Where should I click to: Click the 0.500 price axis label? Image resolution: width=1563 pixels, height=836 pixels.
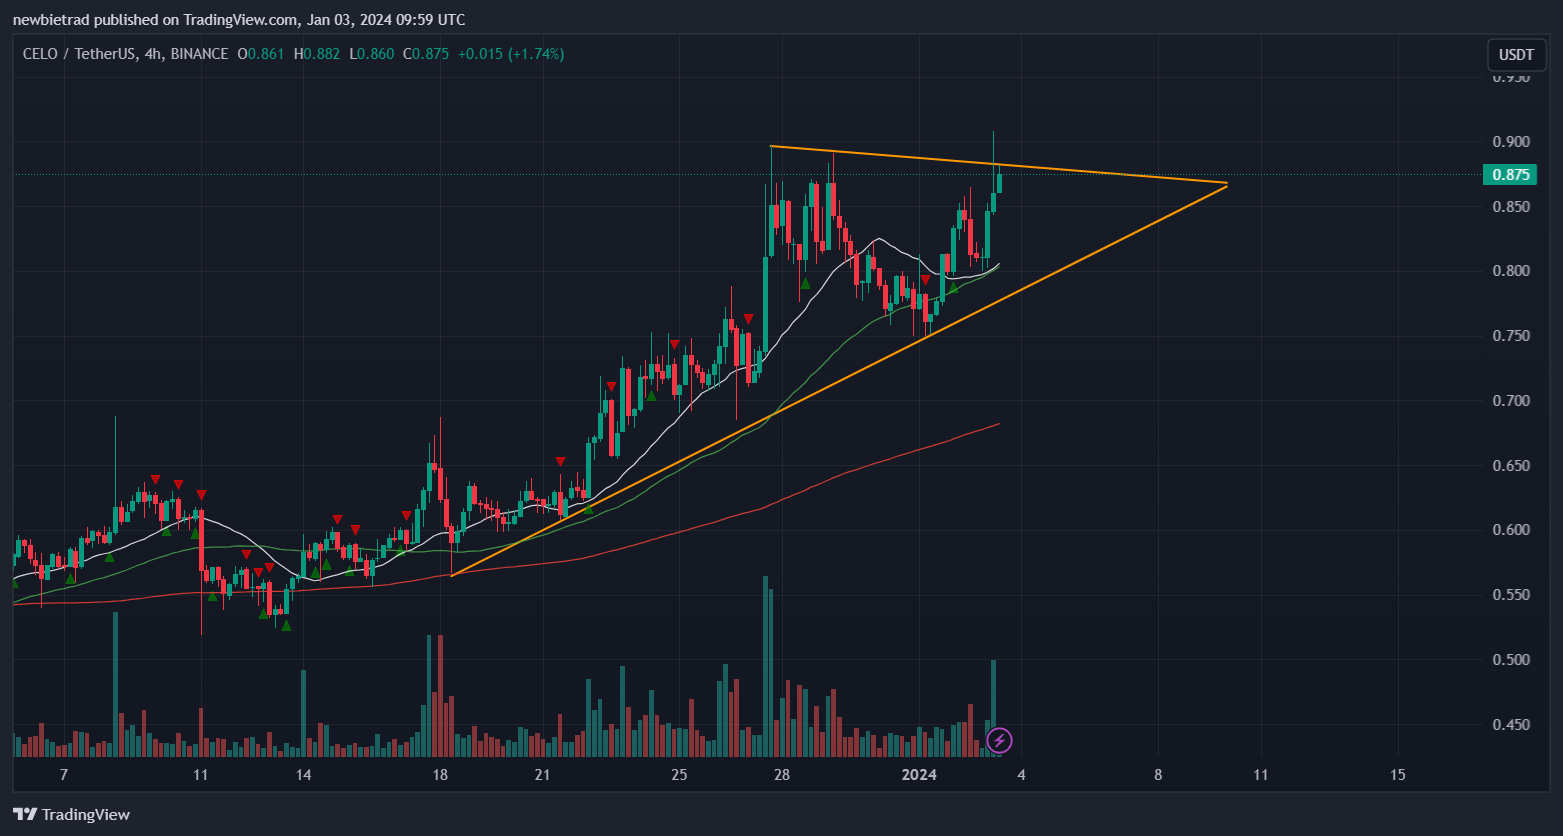point(1511,660)
